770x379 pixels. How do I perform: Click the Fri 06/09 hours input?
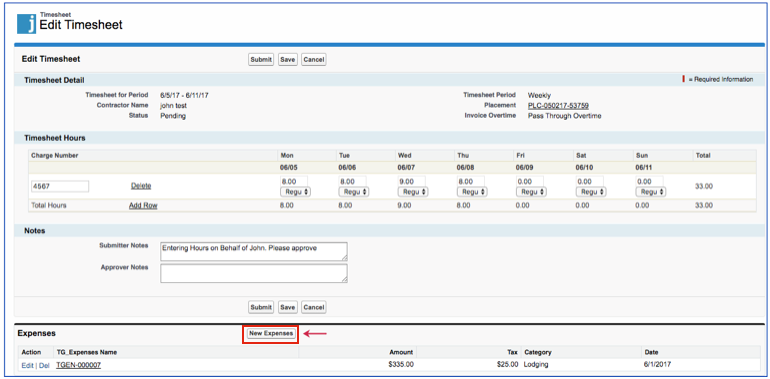(529, 181)
